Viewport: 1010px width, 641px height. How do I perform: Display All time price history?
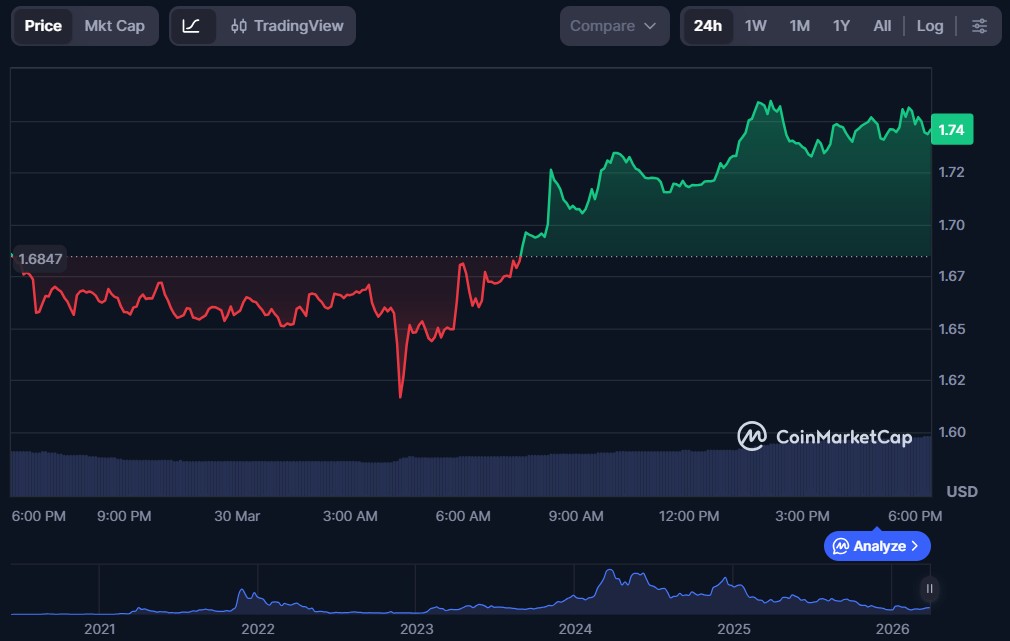(881, 26)
